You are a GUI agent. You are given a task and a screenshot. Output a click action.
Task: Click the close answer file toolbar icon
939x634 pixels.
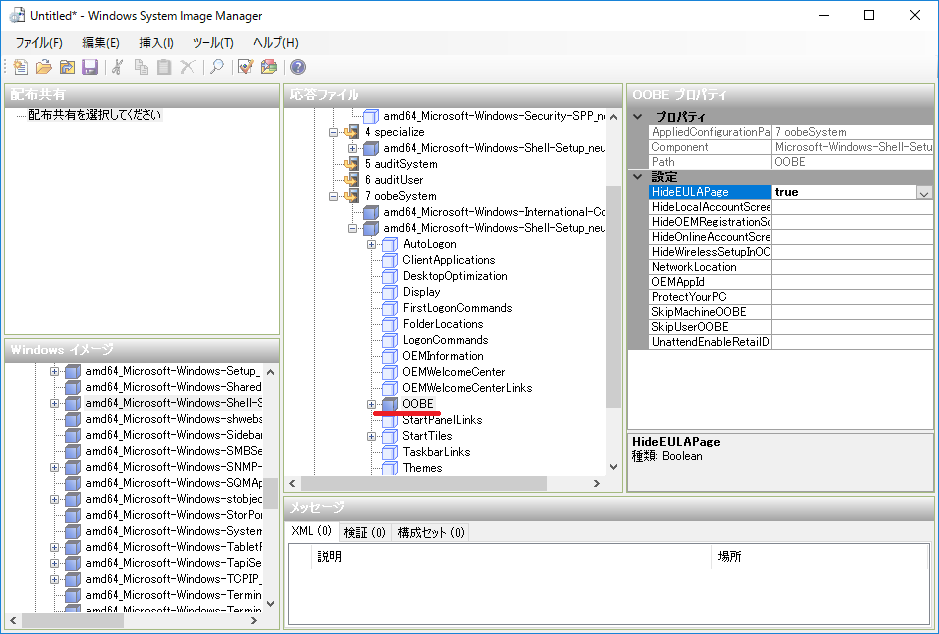pos(67,67)
